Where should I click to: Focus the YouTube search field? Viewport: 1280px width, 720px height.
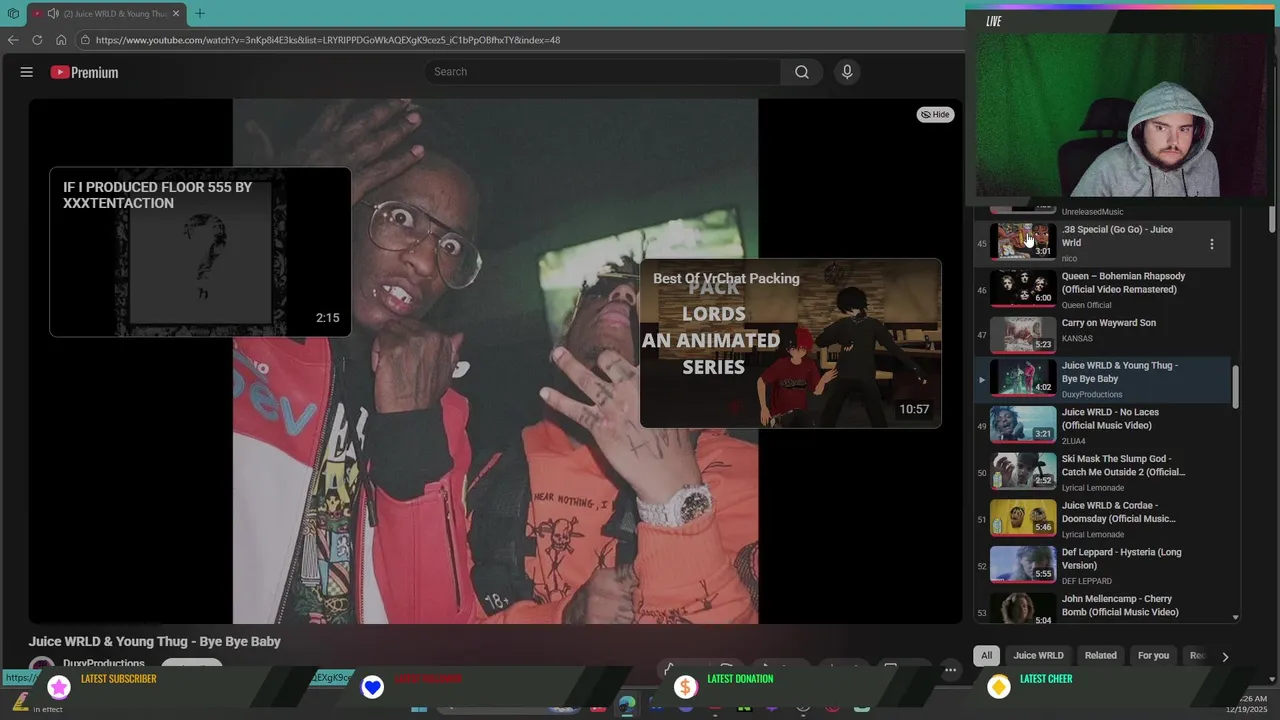pos(603,72)
